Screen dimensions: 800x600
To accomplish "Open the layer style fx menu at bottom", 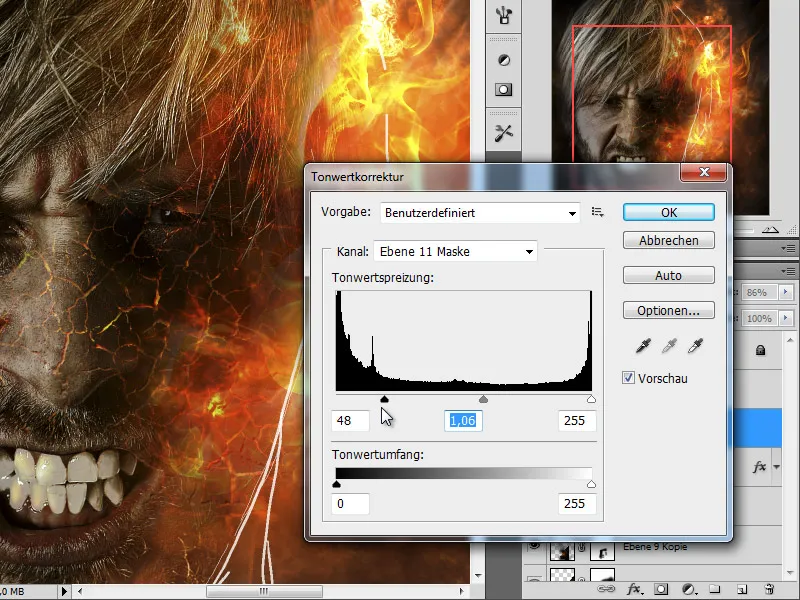I will [634, 589].
